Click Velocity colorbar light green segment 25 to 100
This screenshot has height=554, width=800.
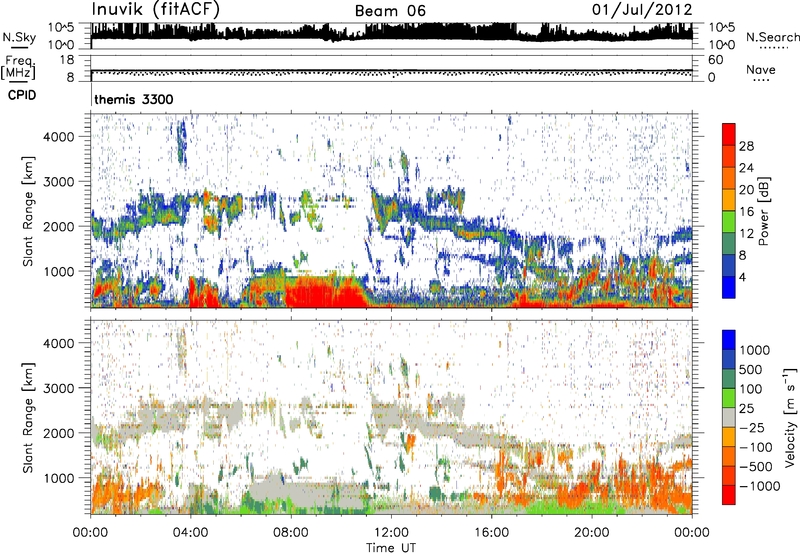click(x=729, y=398)
